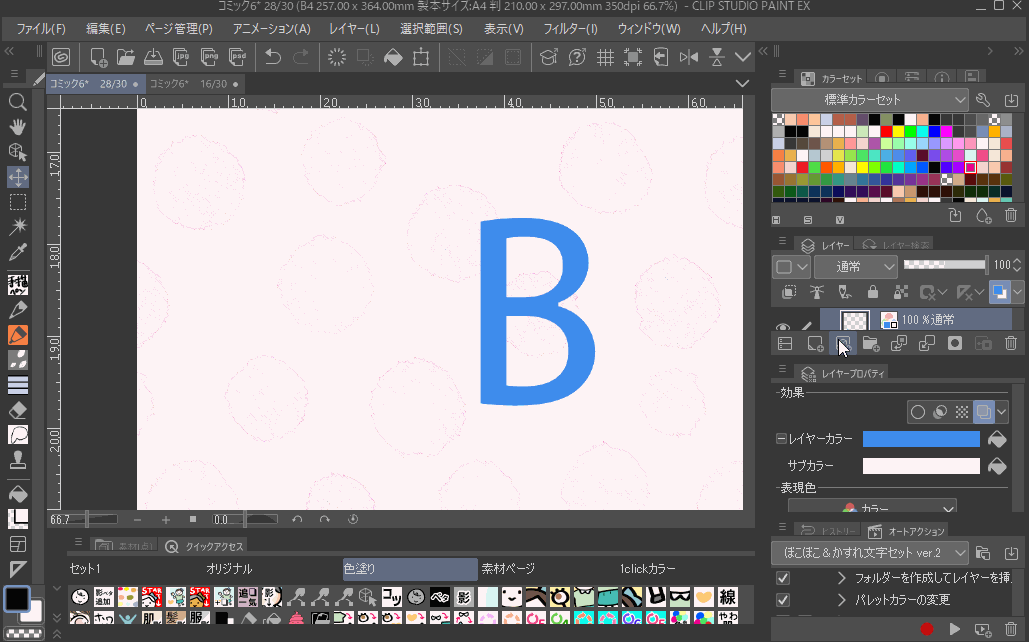Image resolution: width=1029 pixels, height=642 pixels.
Task: Select the Zoom magnifier tool
Action: click(17, 102)
